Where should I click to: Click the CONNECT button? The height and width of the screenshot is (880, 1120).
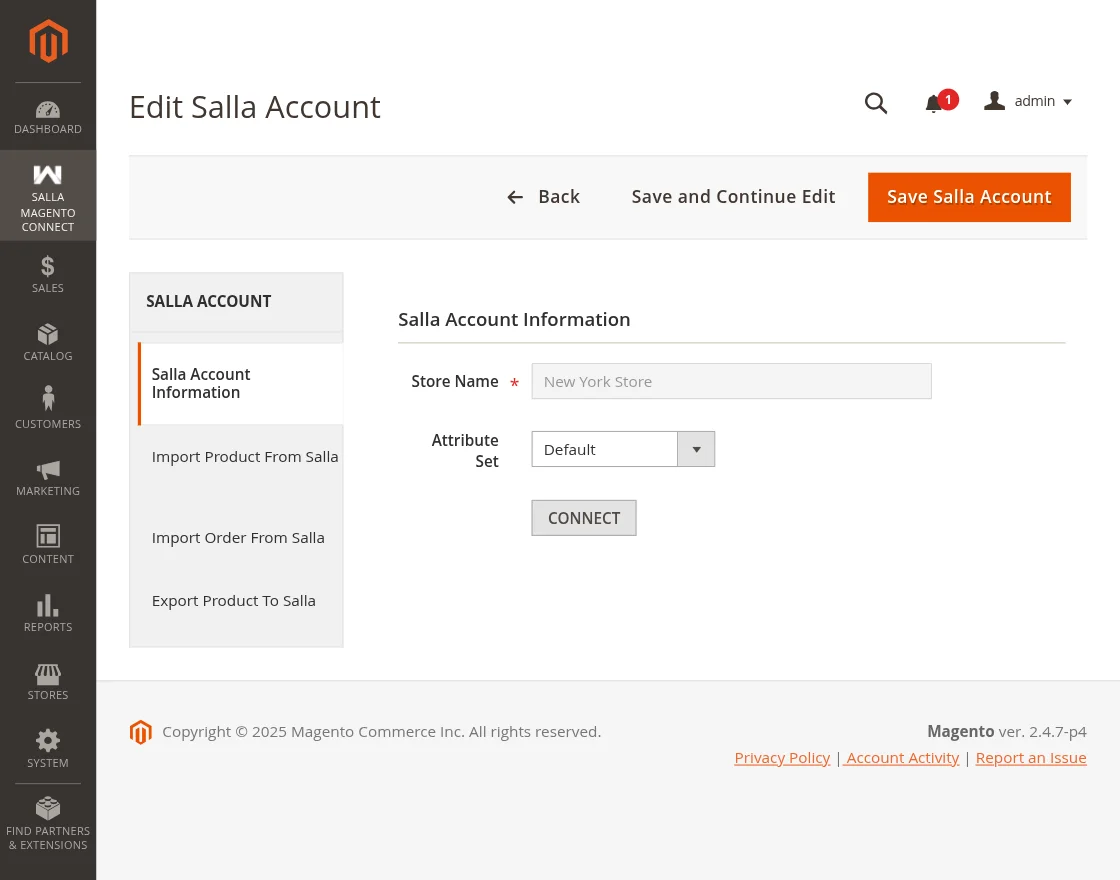(x=584, y=518)
